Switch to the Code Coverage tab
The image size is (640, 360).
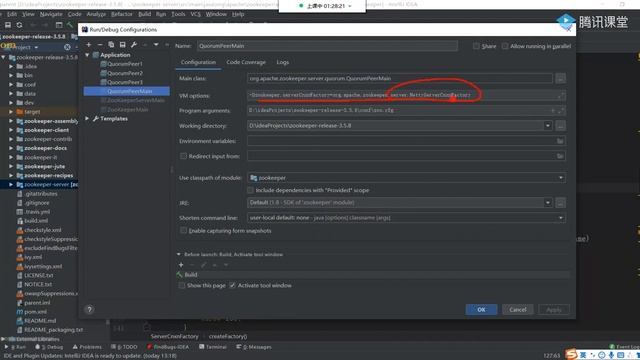[246, 62]
